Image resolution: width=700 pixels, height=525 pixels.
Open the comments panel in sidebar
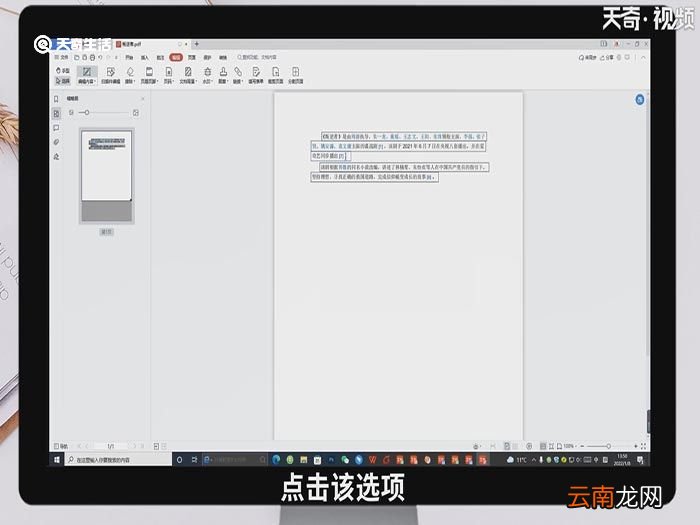56,128
